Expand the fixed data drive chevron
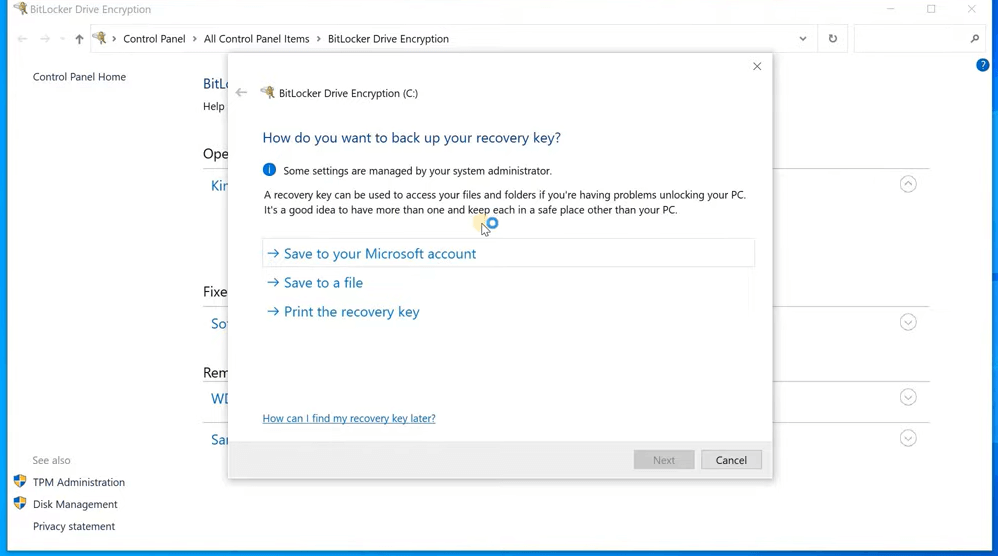998x556 pixels. coord(908,323)
